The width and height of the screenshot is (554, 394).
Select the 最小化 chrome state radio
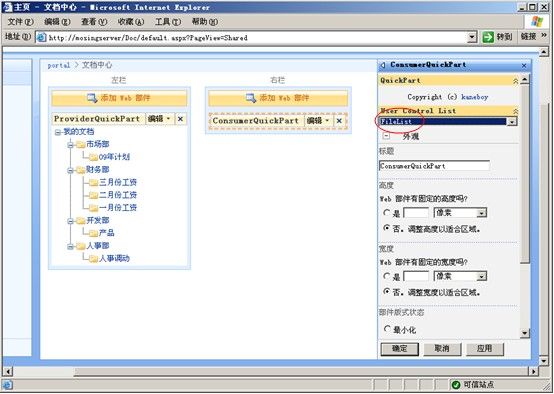(387, 329)
